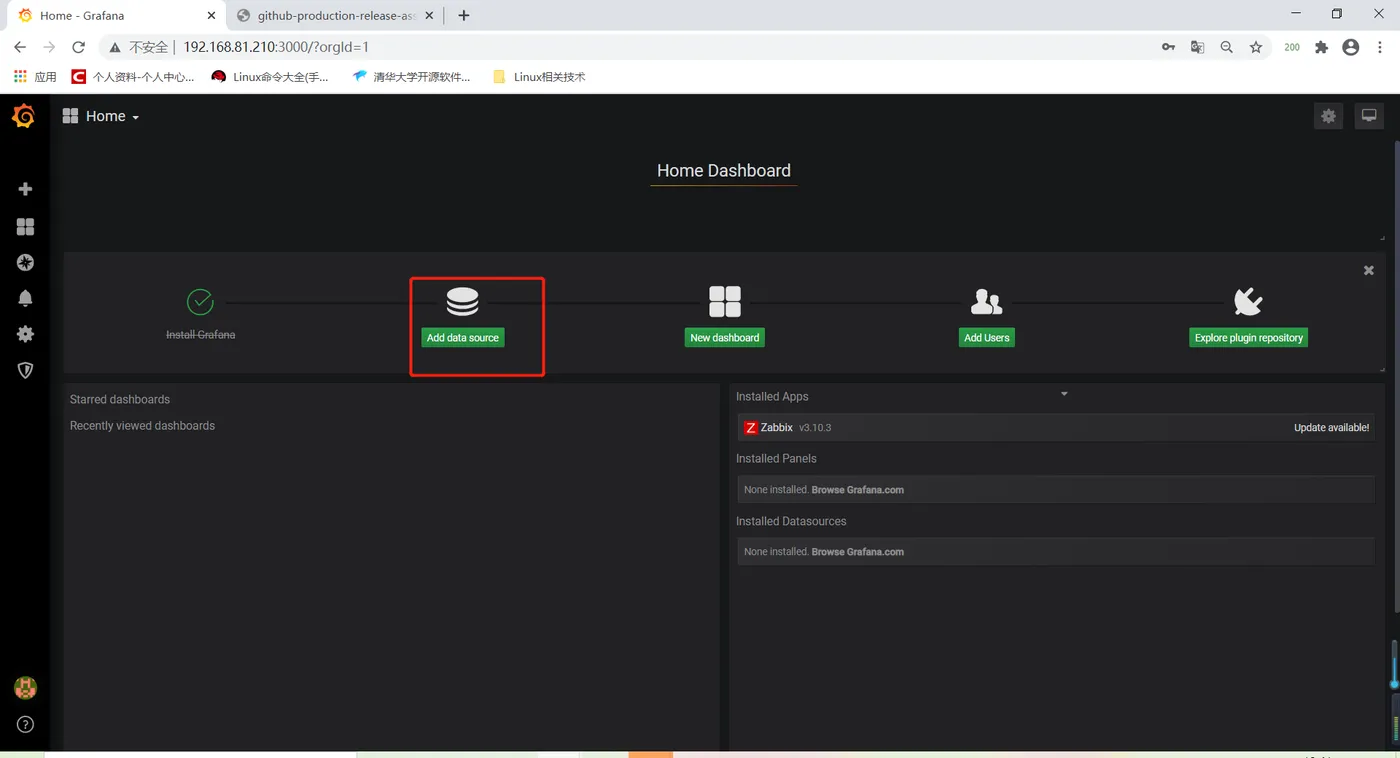
Task: Click the struck-through Install Grafana step
Action: point(200,335)
